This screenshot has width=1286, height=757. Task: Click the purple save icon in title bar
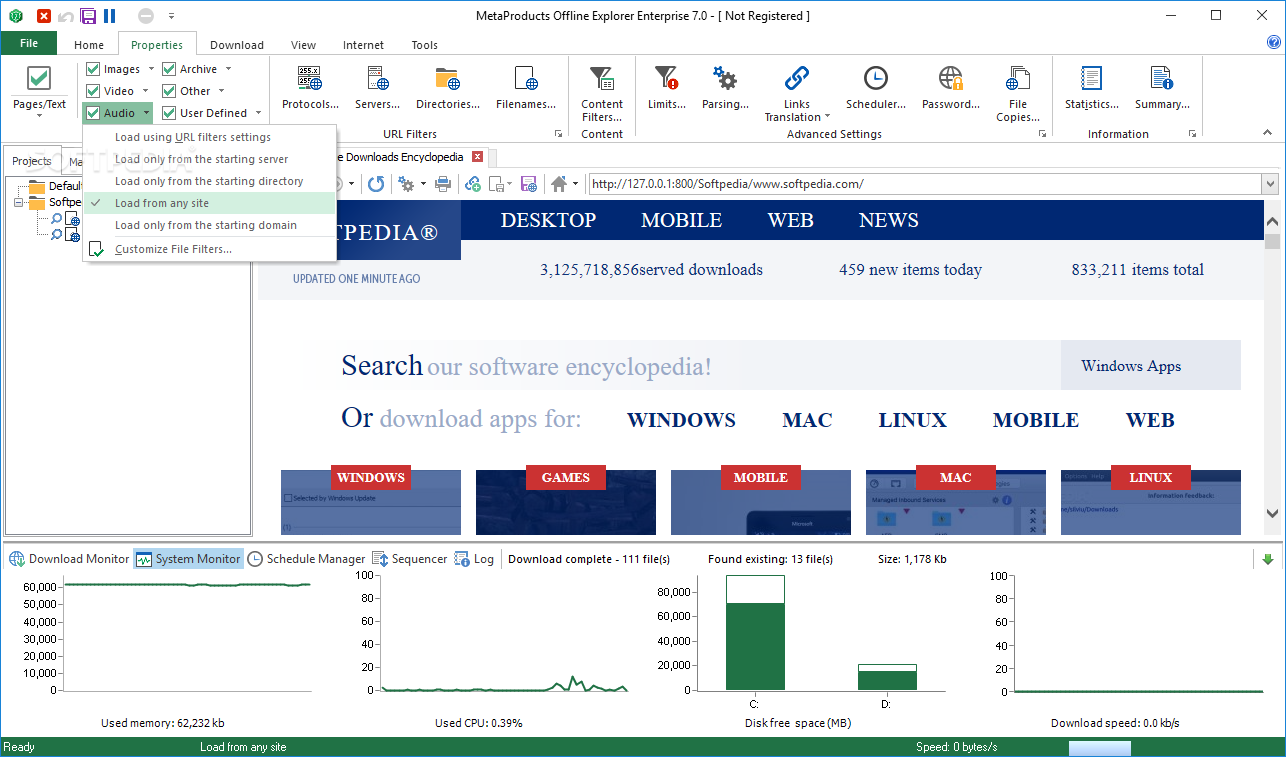point(88,16)
